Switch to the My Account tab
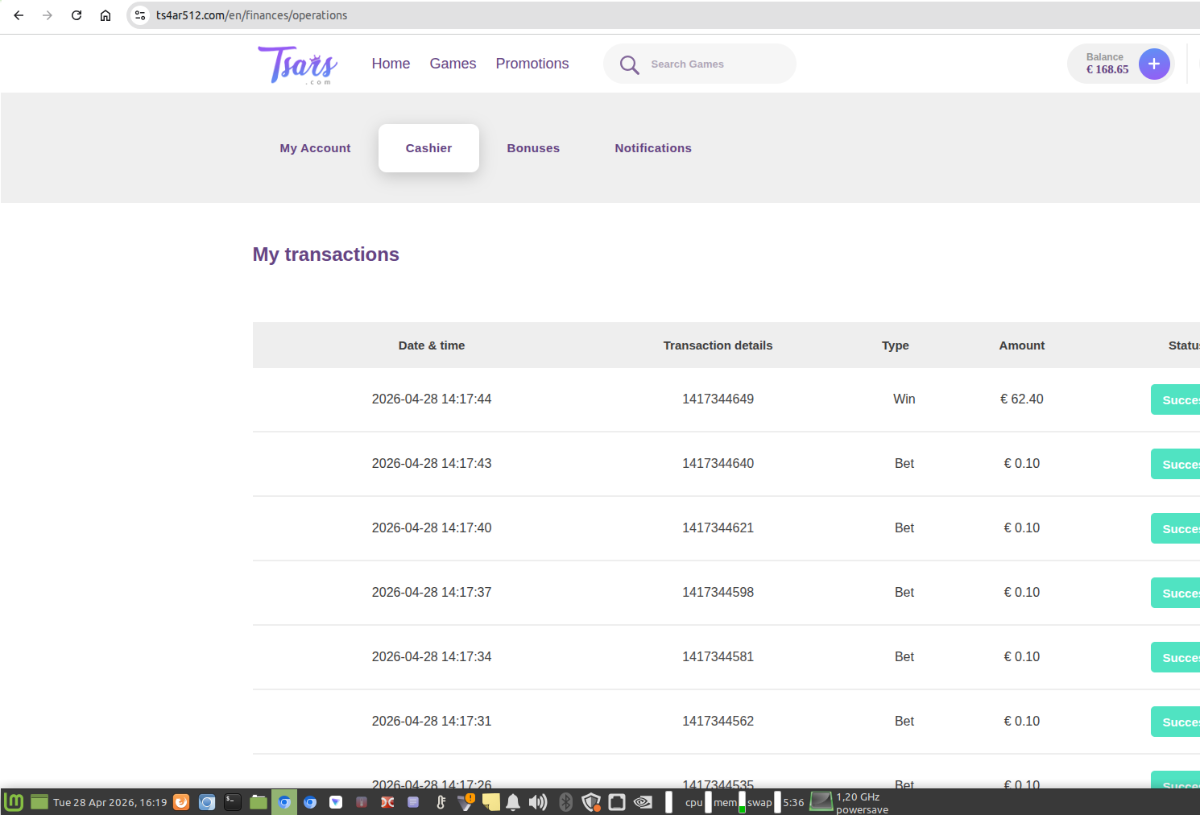The height and width of the screenshot is (815, 1200). [315, 148]
